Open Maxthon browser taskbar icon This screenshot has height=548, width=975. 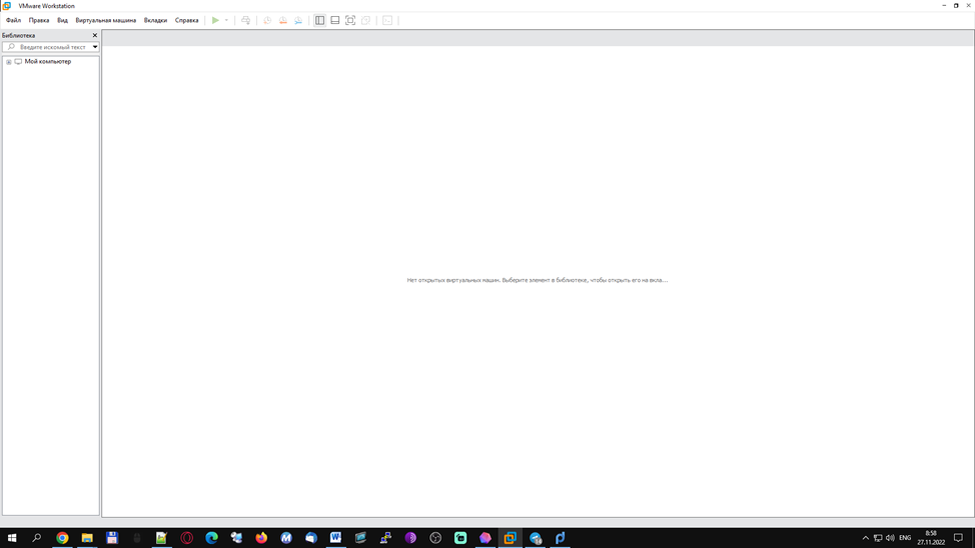coord(286,537)
